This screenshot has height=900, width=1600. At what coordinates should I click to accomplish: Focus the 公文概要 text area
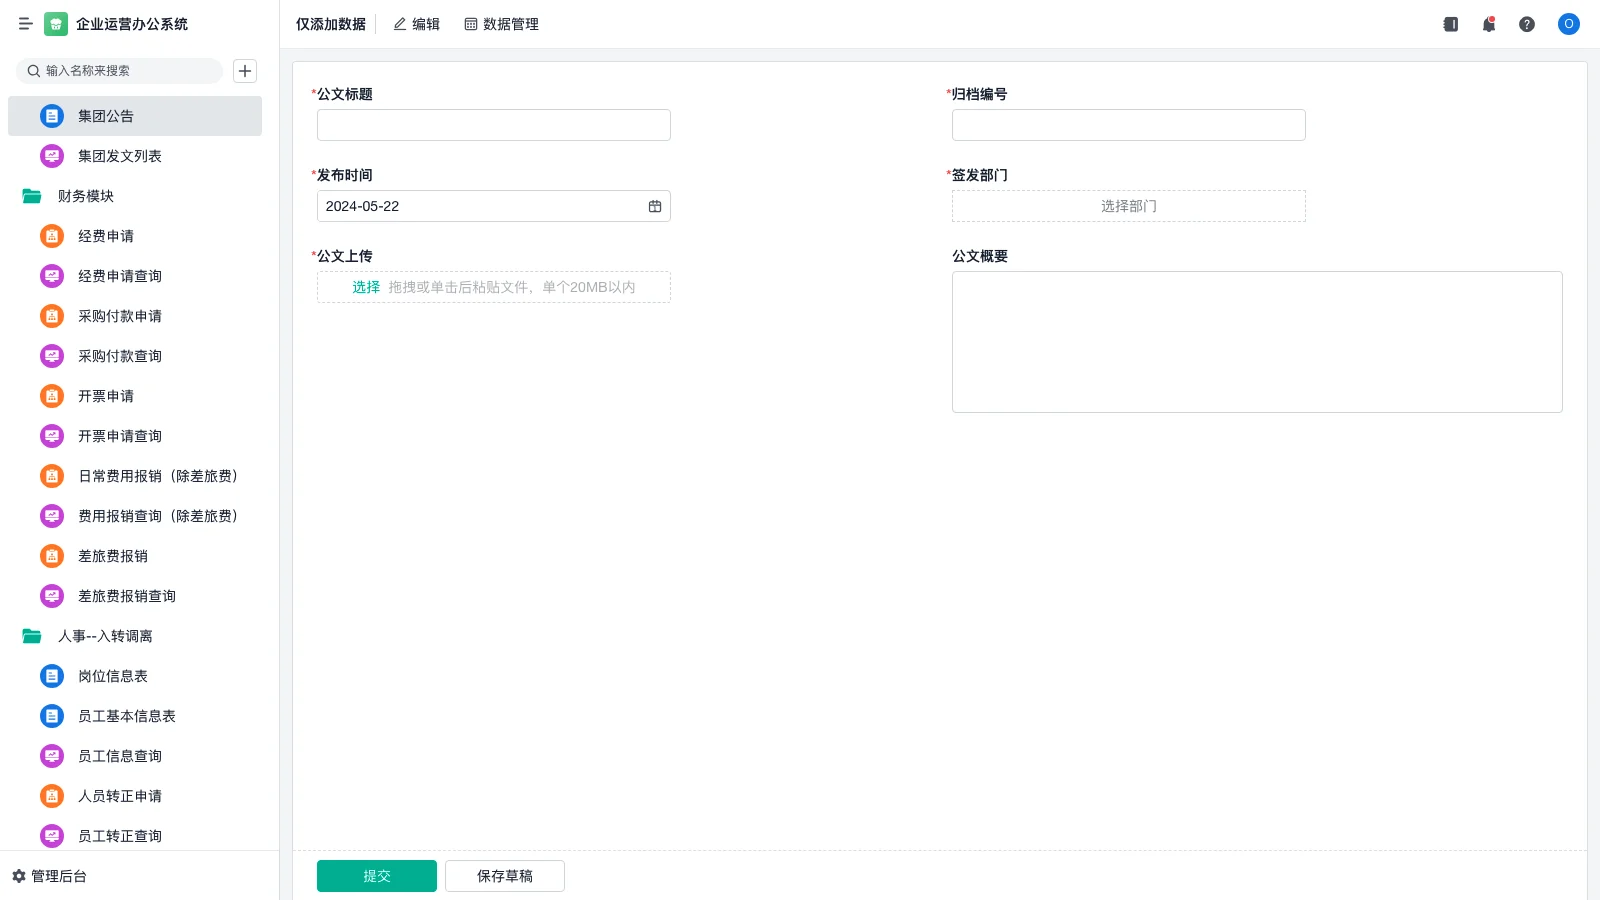[x=1256, y=342]
